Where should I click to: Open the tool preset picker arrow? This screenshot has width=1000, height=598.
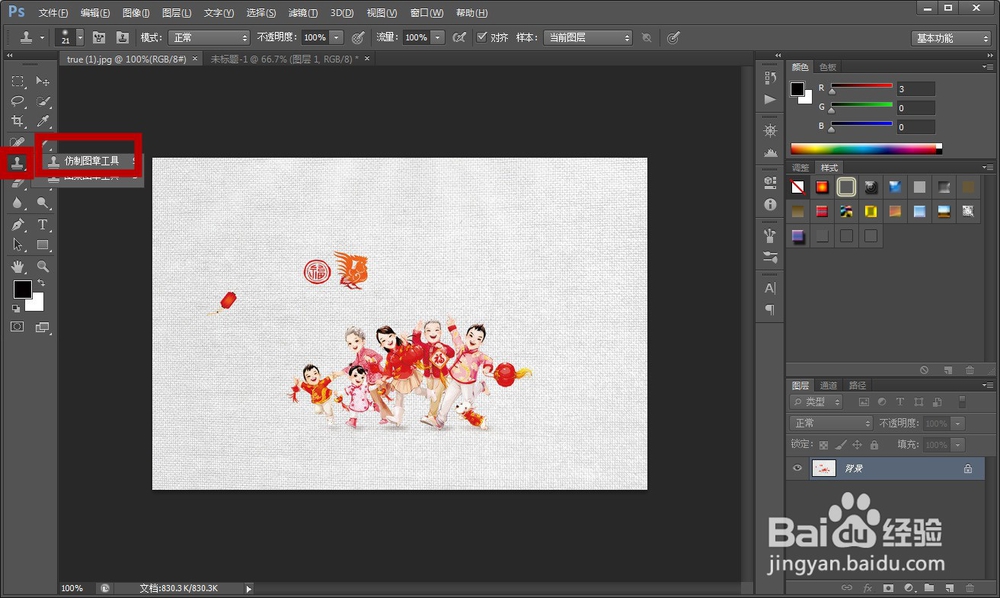(x=42, y=38)
